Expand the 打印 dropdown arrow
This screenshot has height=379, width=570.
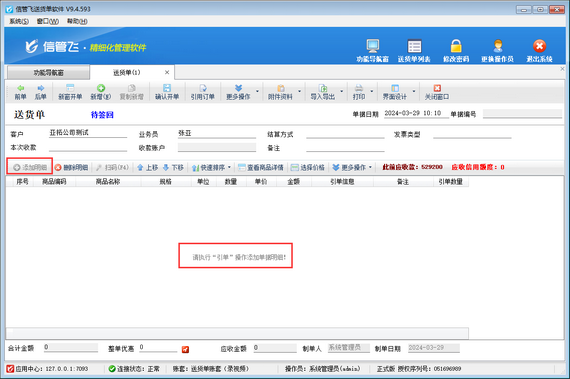pos(372,91)
